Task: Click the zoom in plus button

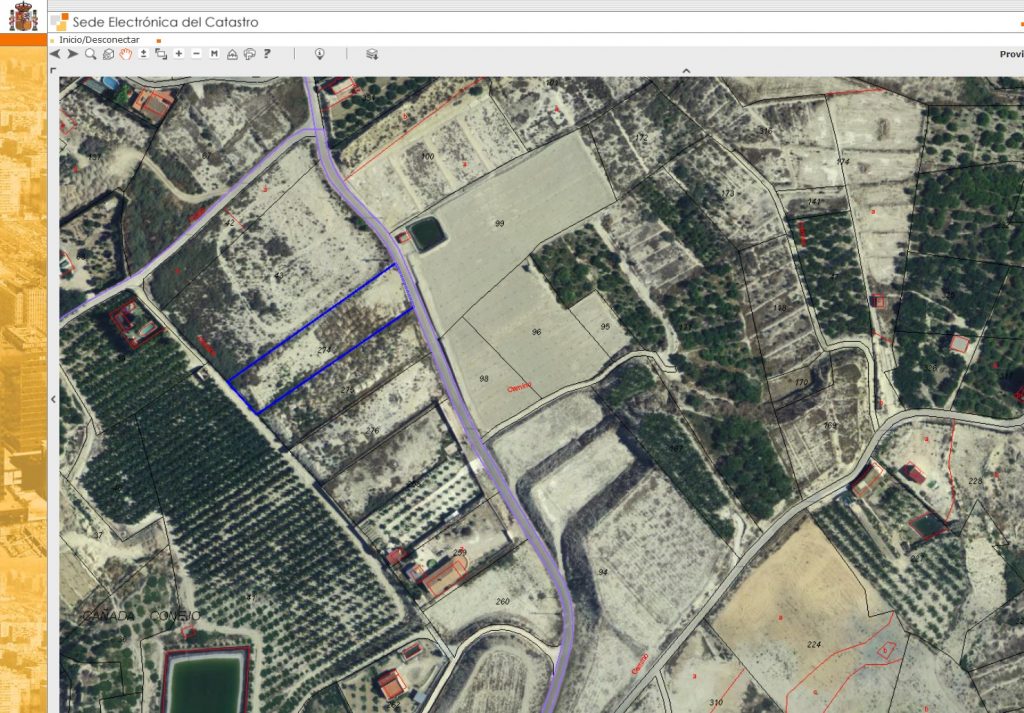Action: click(178, 54)
